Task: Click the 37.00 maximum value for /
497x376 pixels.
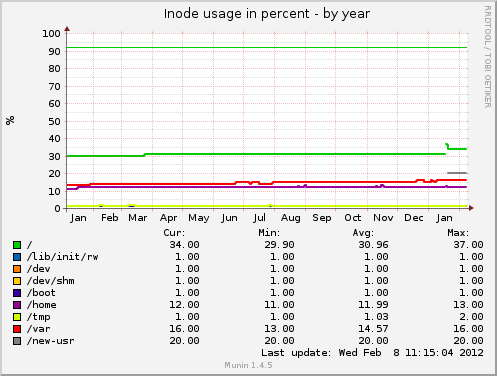Action: tap(468, 245)
